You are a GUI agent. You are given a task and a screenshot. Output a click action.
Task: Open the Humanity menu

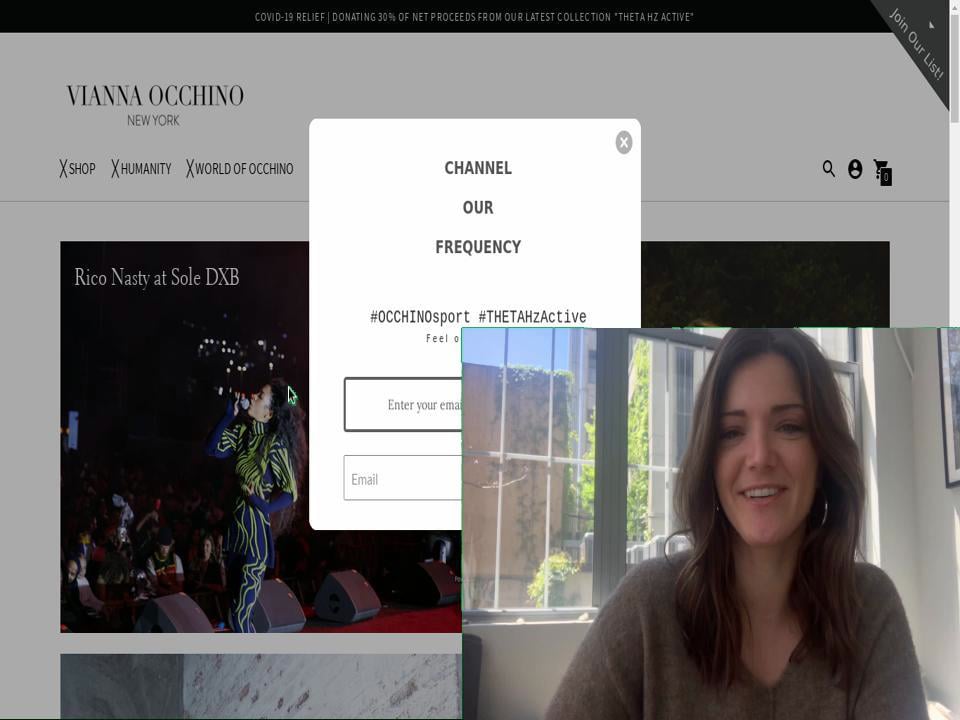click(141, 168)
